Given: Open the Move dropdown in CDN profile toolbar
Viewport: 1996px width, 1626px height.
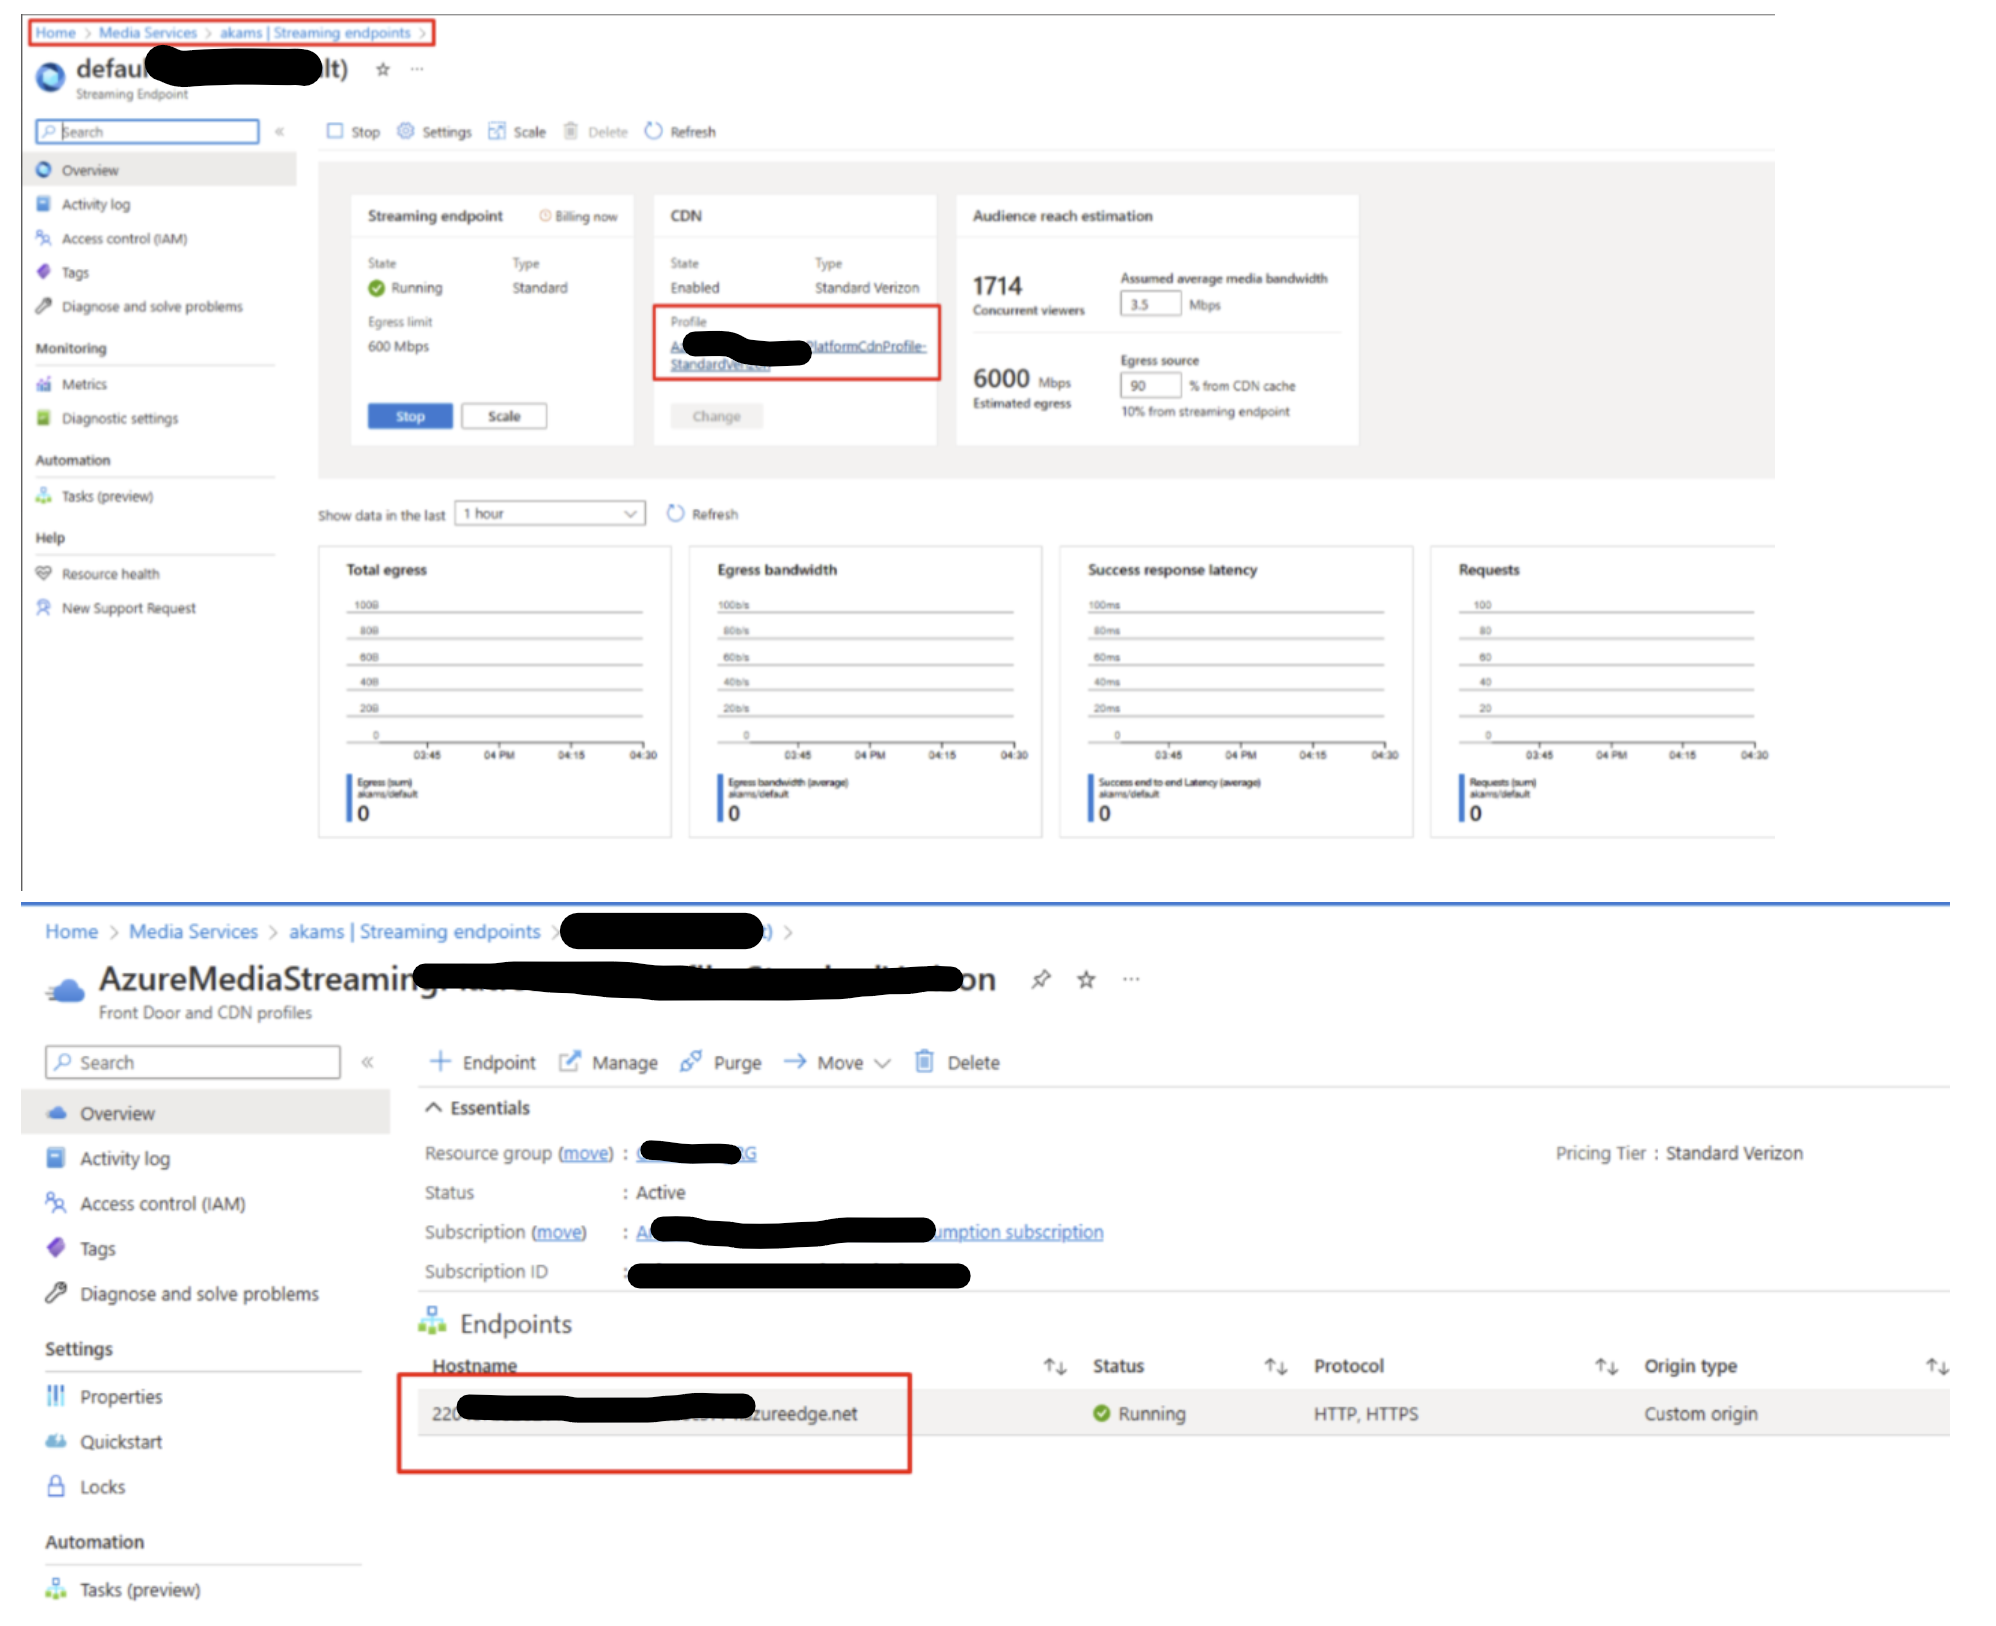Looking at the screenshot, I should (x=837, y=1062).
